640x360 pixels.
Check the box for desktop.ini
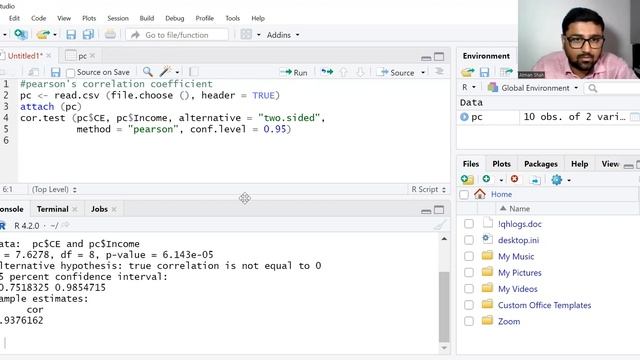coord(469,240)
